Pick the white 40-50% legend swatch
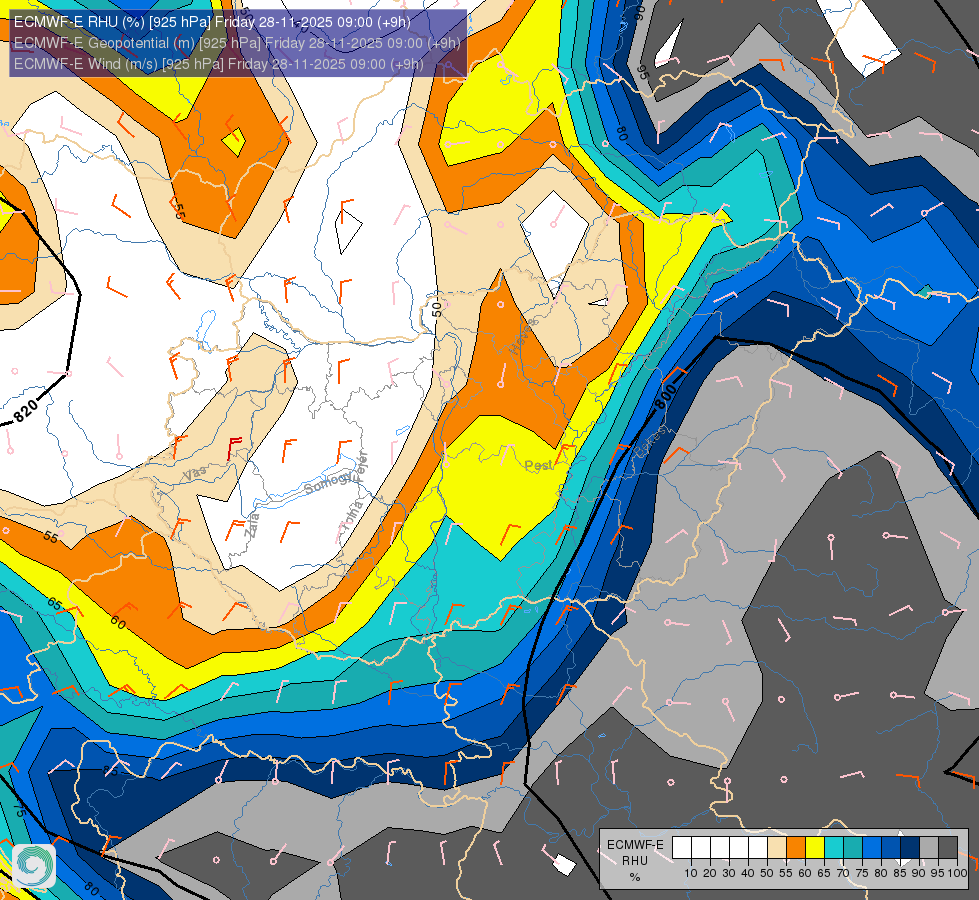Viewport: 979px width, 900px height. click(x=757, y=848)
